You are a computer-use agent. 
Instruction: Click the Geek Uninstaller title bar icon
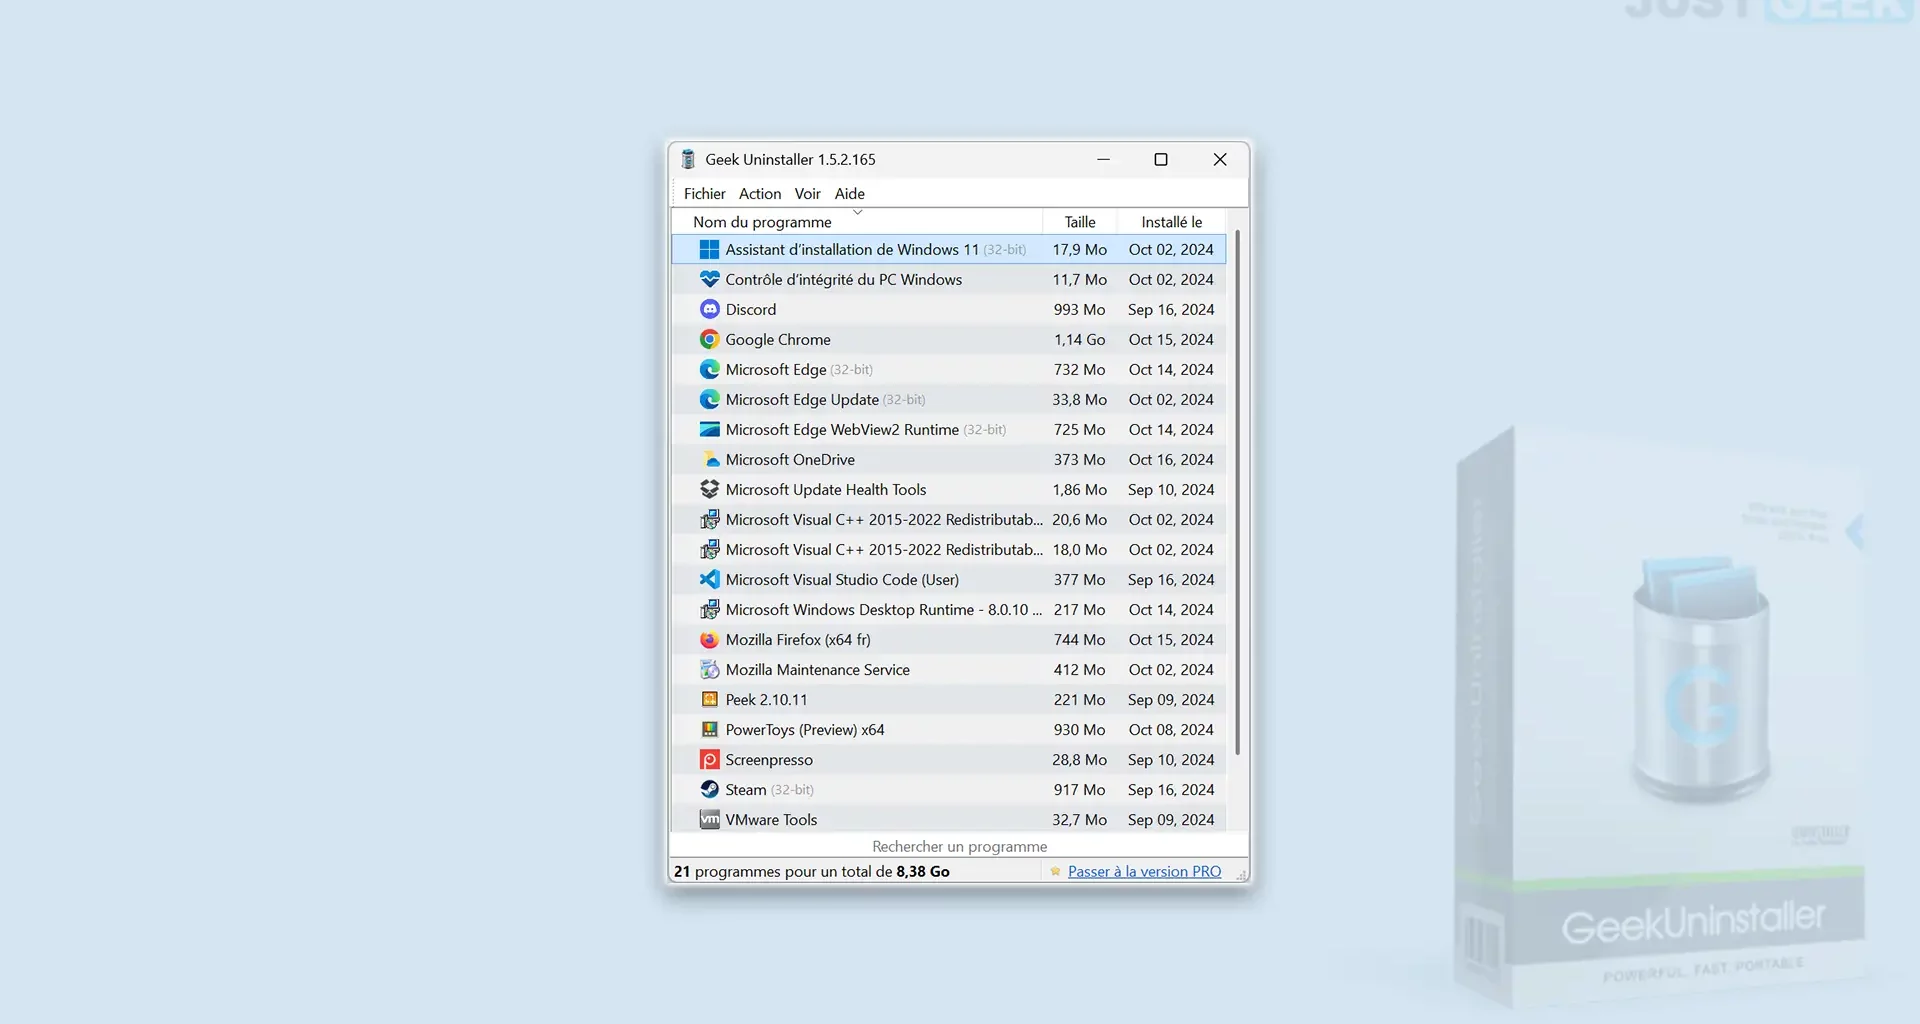(688, 159)
